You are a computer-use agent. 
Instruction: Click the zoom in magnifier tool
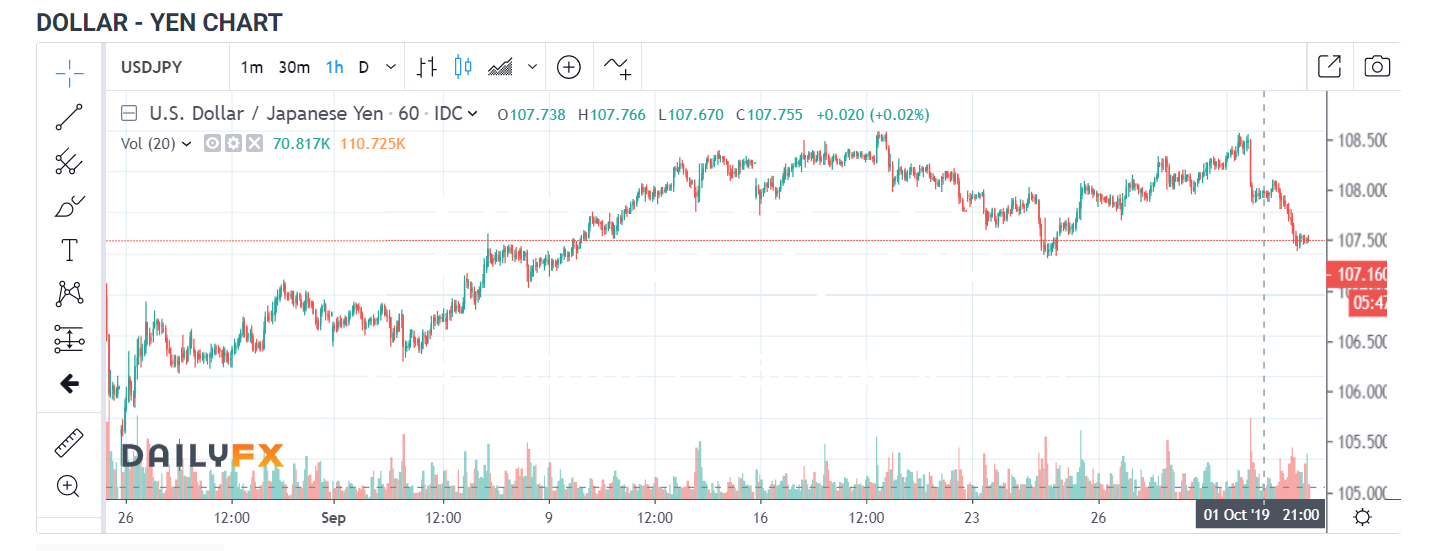pos(69,487)
